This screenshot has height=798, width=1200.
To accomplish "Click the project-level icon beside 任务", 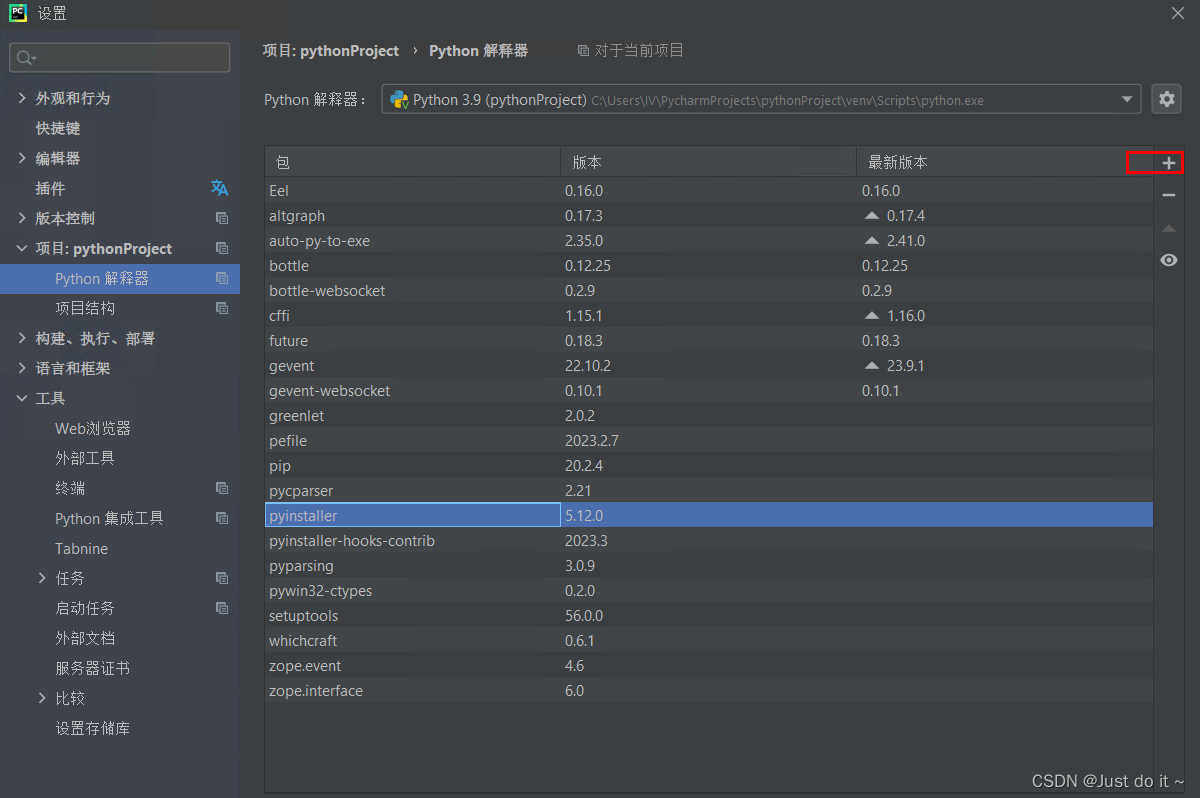I will click(x=222, y=578).
